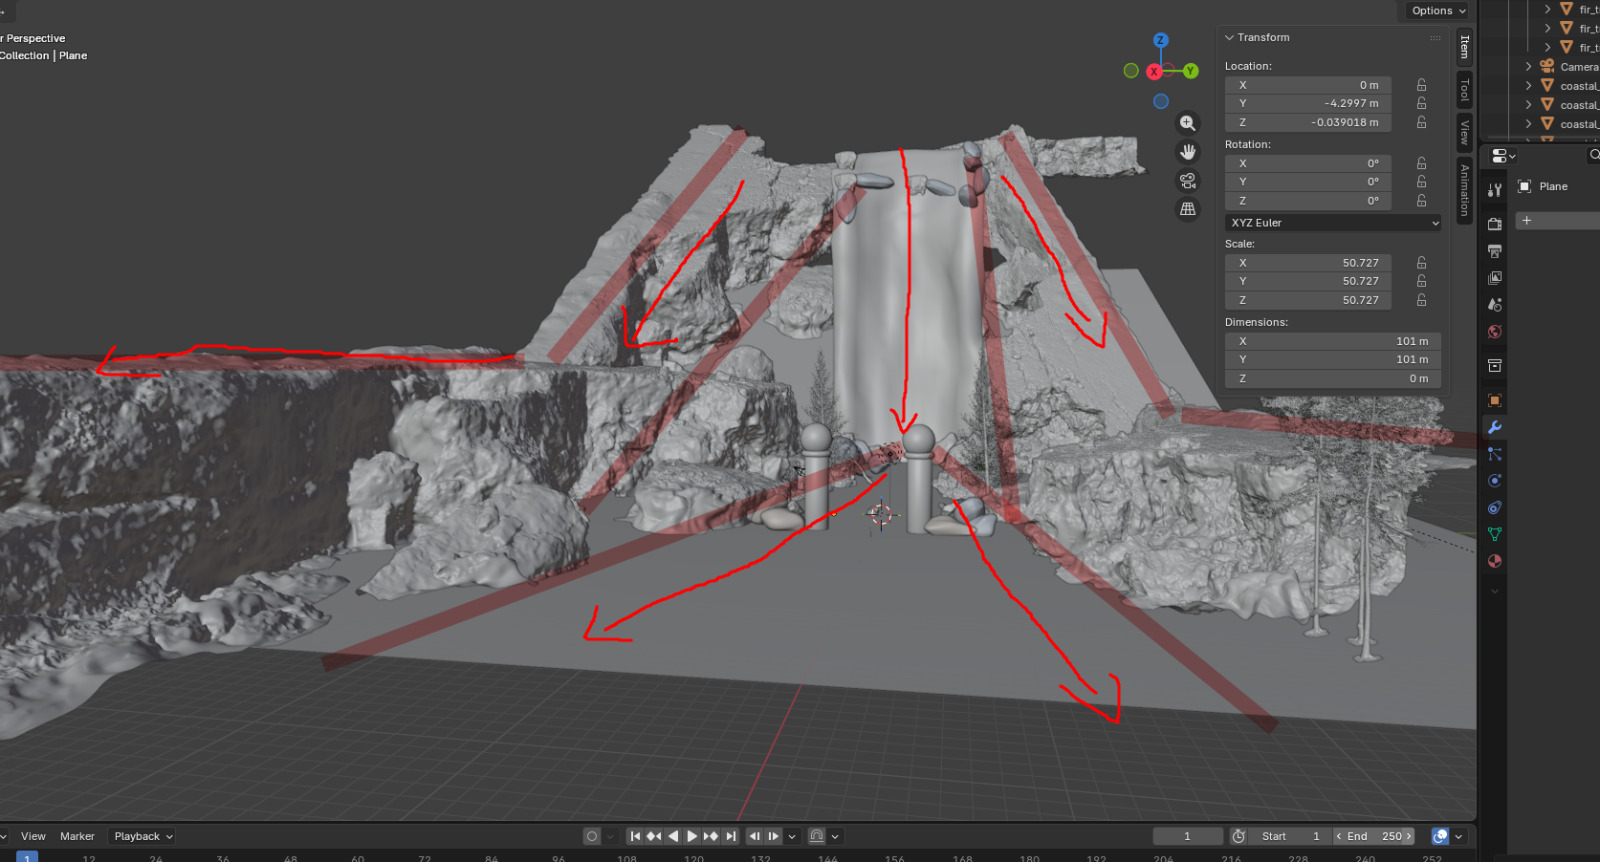The image size is (1600, 862).
Task: Open the Physics properties tab icon
Action: 1495,481
